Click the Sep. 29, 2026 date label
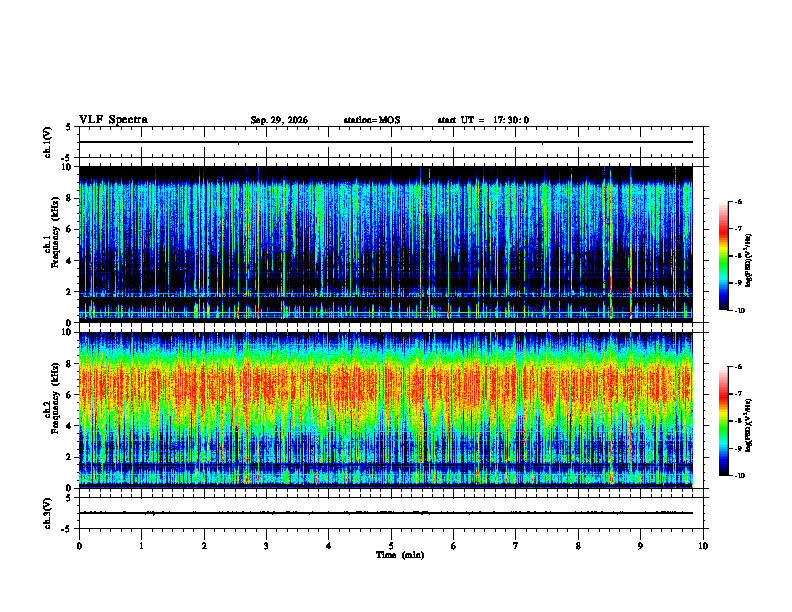Image resolution: width=792 pixels, height=612 pixels. point(279,120)
